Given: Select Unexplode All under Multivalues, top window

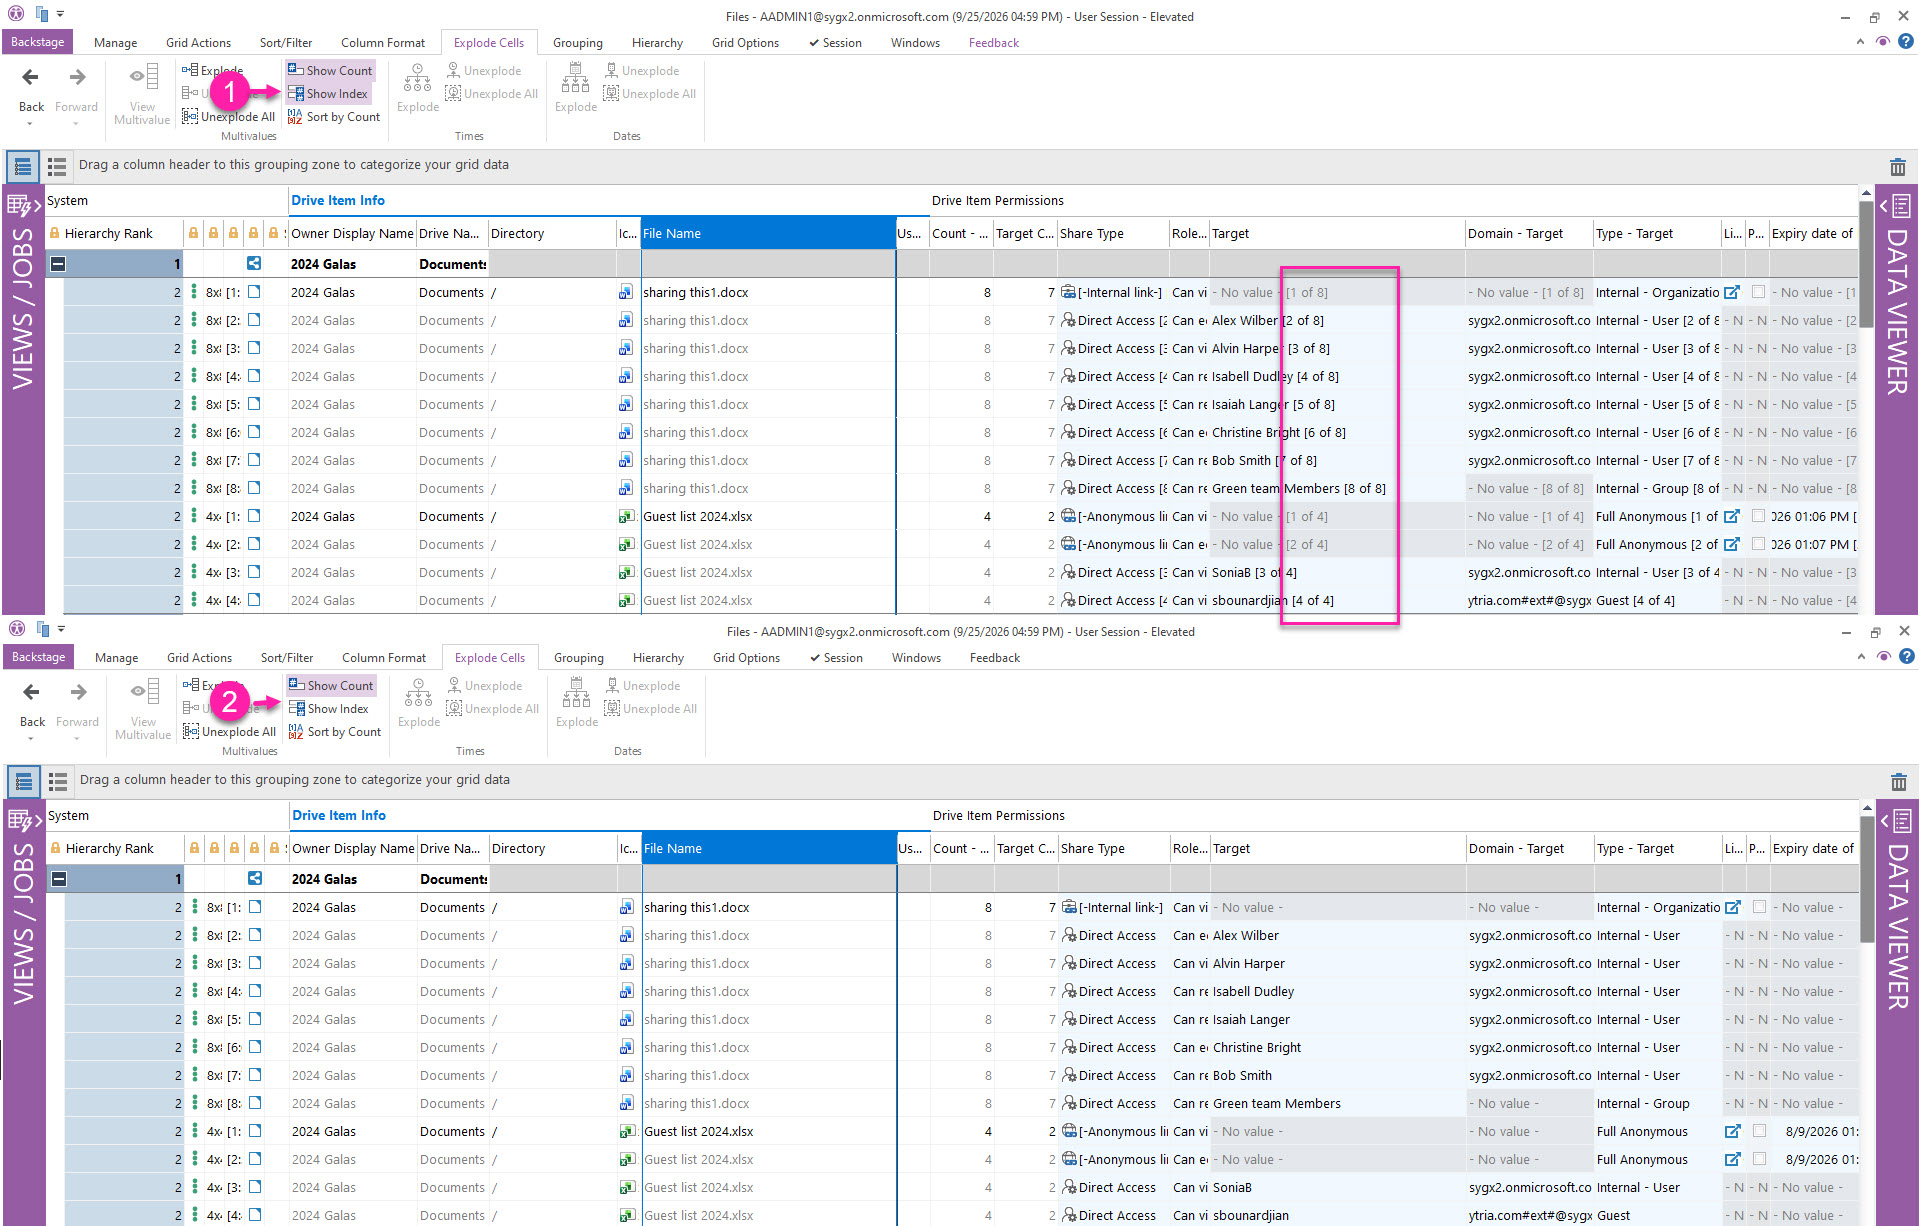Looking at the screenshot, I should pyautogui.click(x=229, y=117).
